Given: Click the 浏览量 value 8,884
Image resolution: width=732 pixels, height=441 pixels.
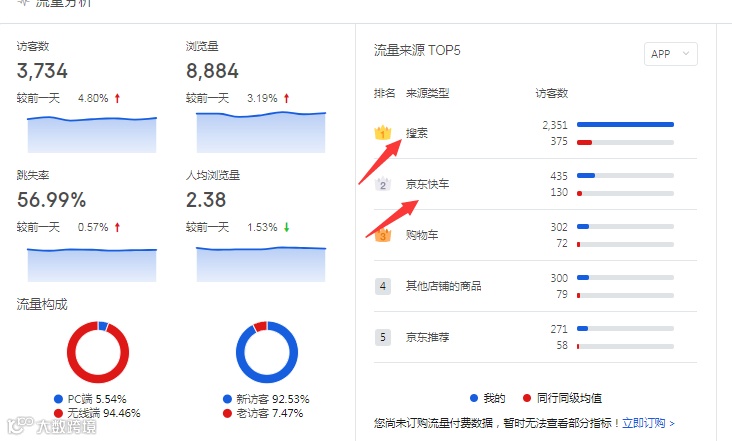Looking at the screenshot, I should [x=212, y=71].
